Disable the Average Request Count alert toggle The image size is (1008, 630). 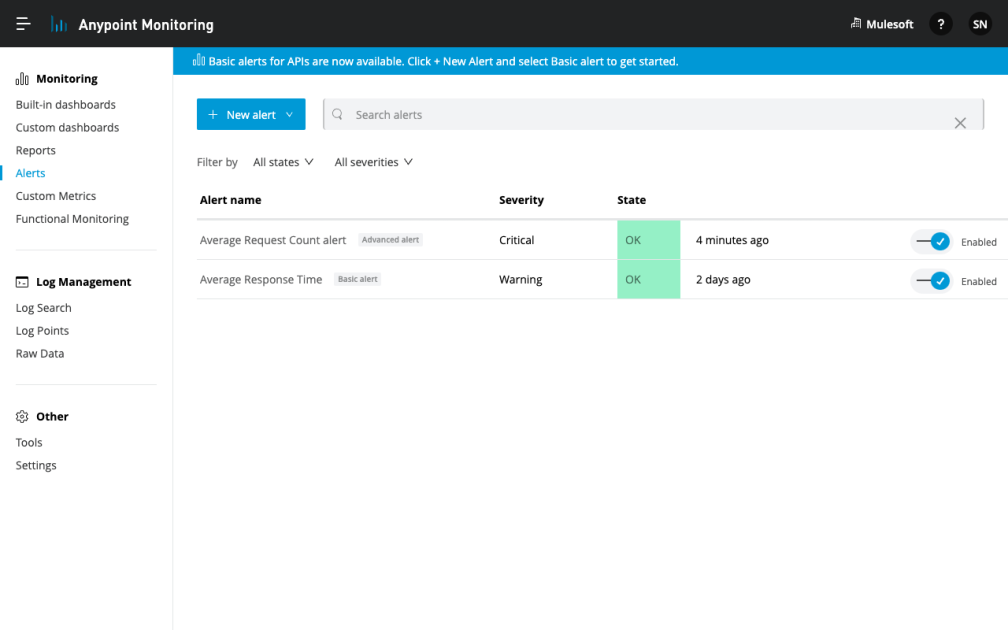[931, 241]
